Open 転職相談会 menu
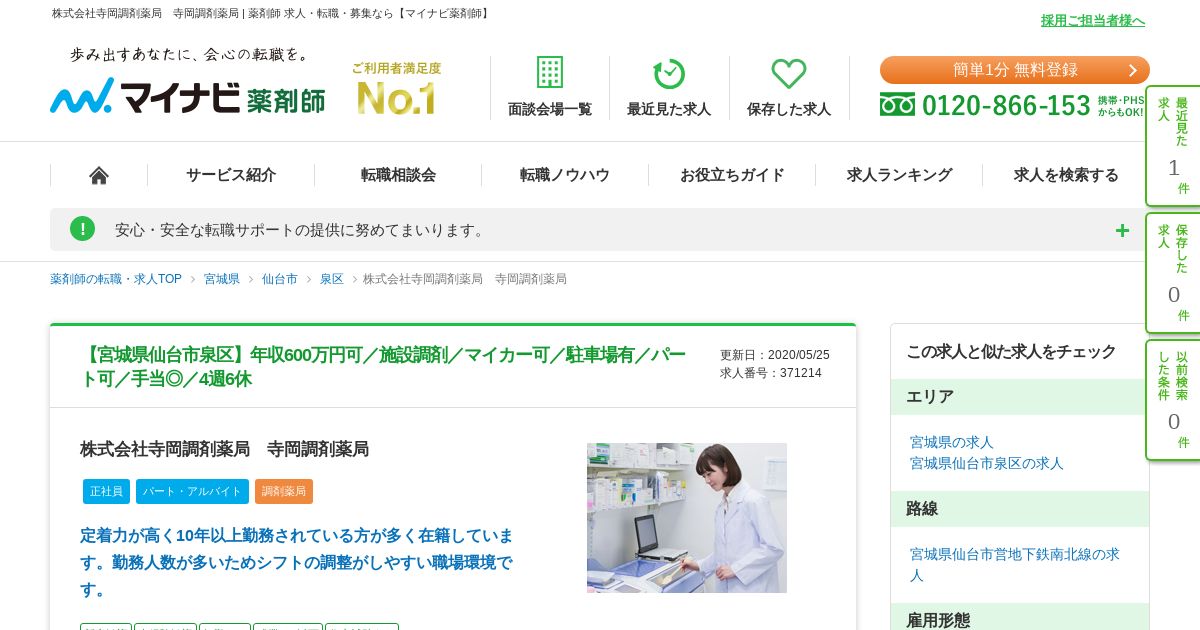This screenshot has width=1200, height=630. point(398,175)
